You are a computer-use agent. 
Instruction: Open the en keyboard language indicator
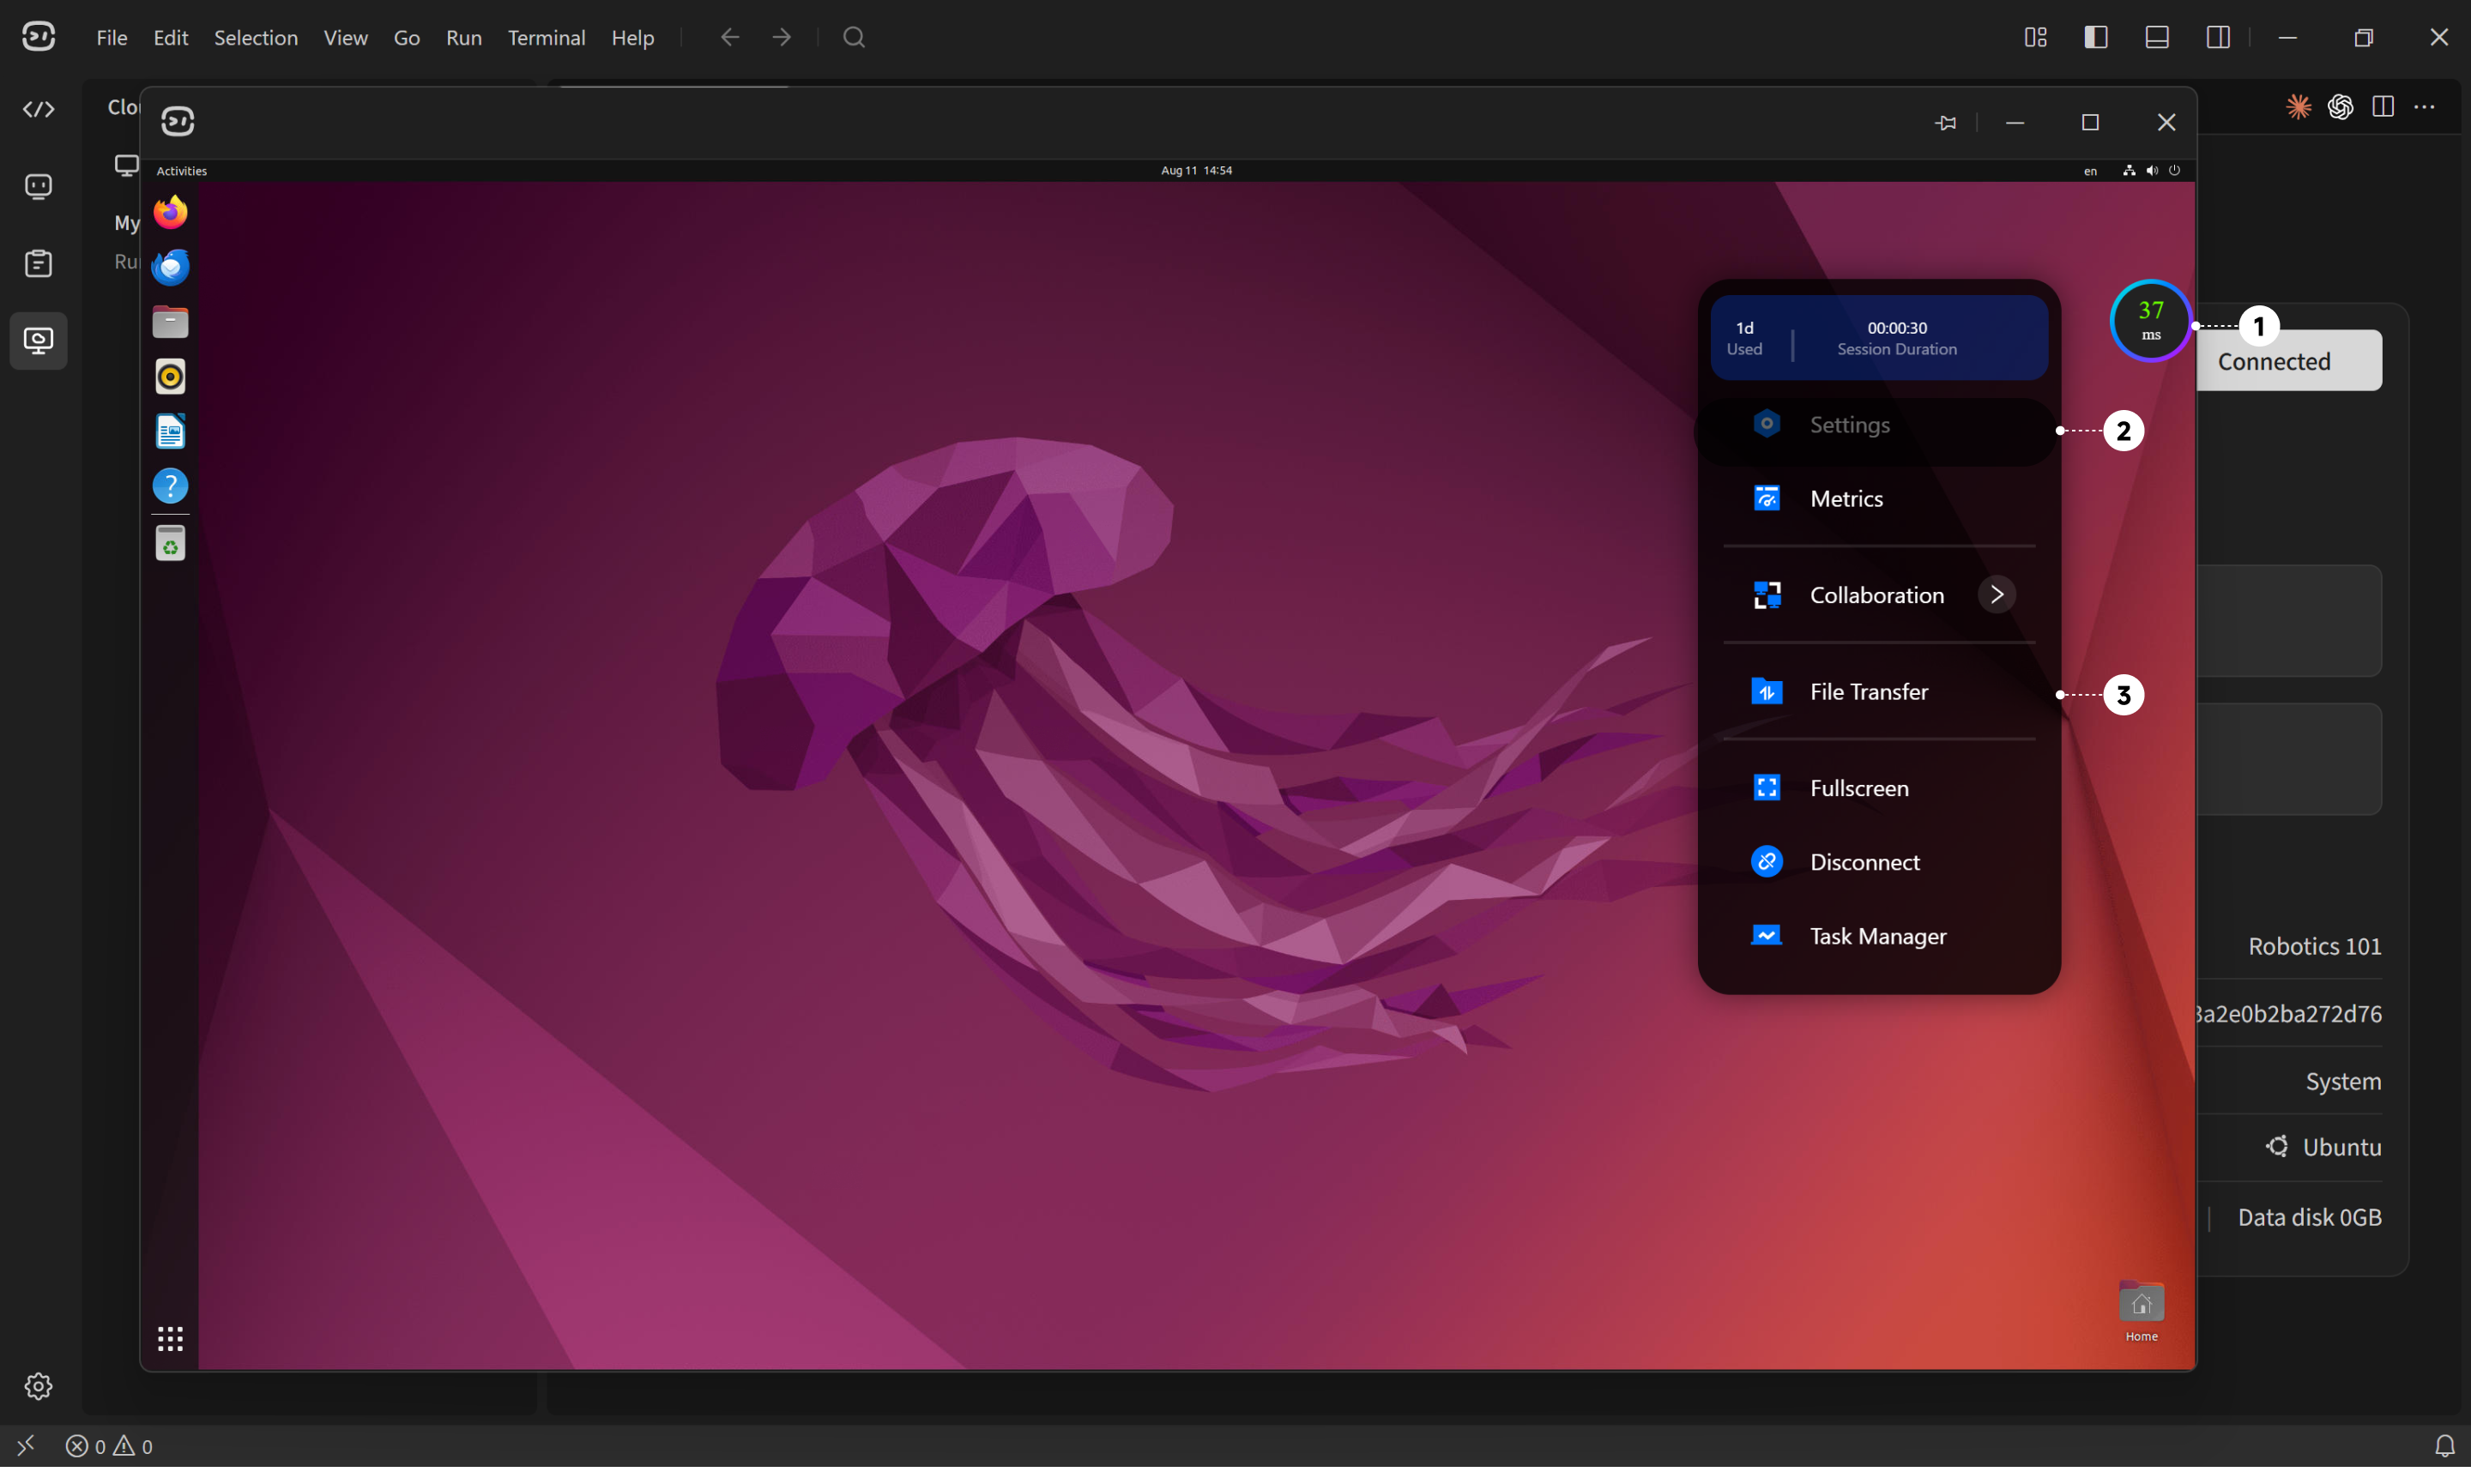2090,171
